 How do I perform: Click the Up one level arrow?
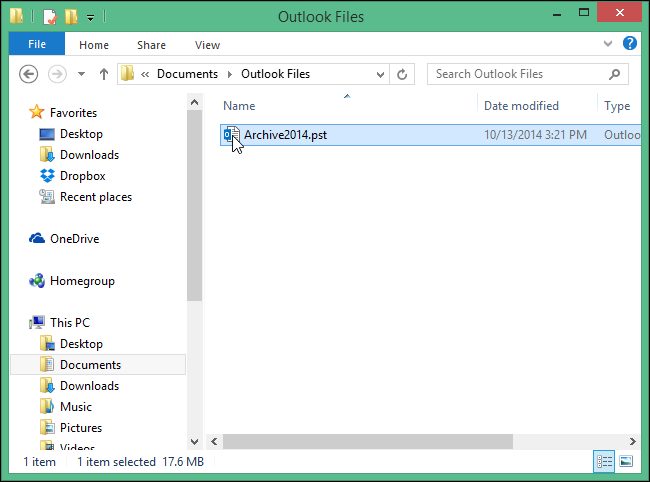coord(103,74)
